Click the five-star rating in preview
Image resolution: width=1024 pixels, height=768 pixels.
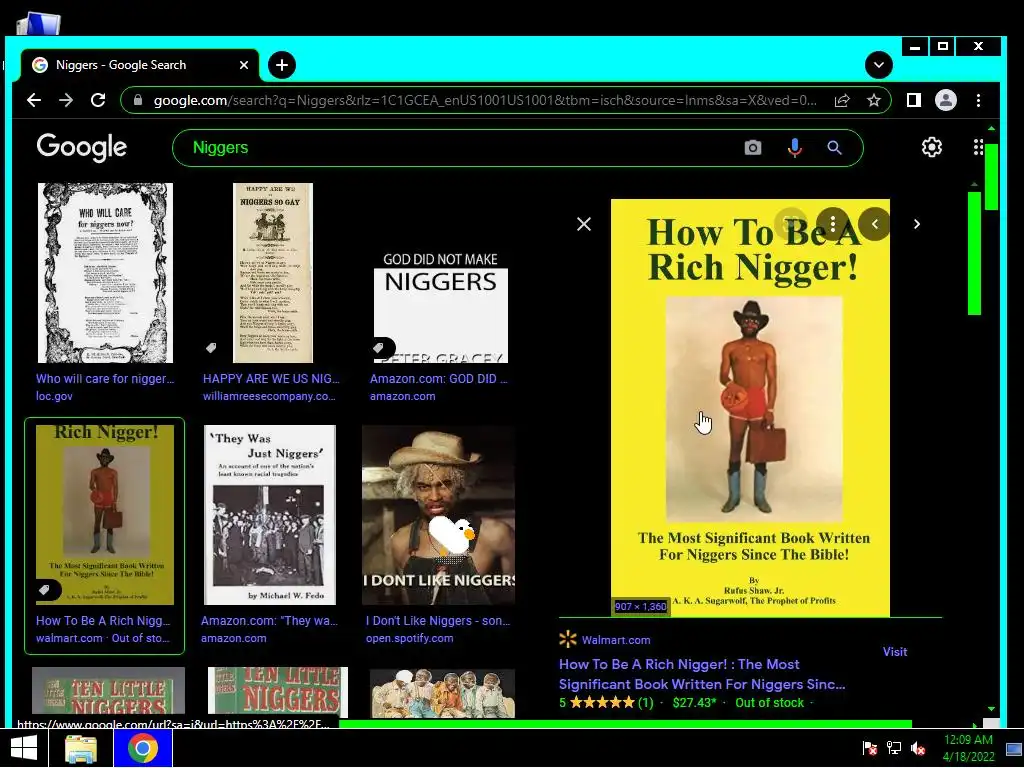[x=601, y=703]
